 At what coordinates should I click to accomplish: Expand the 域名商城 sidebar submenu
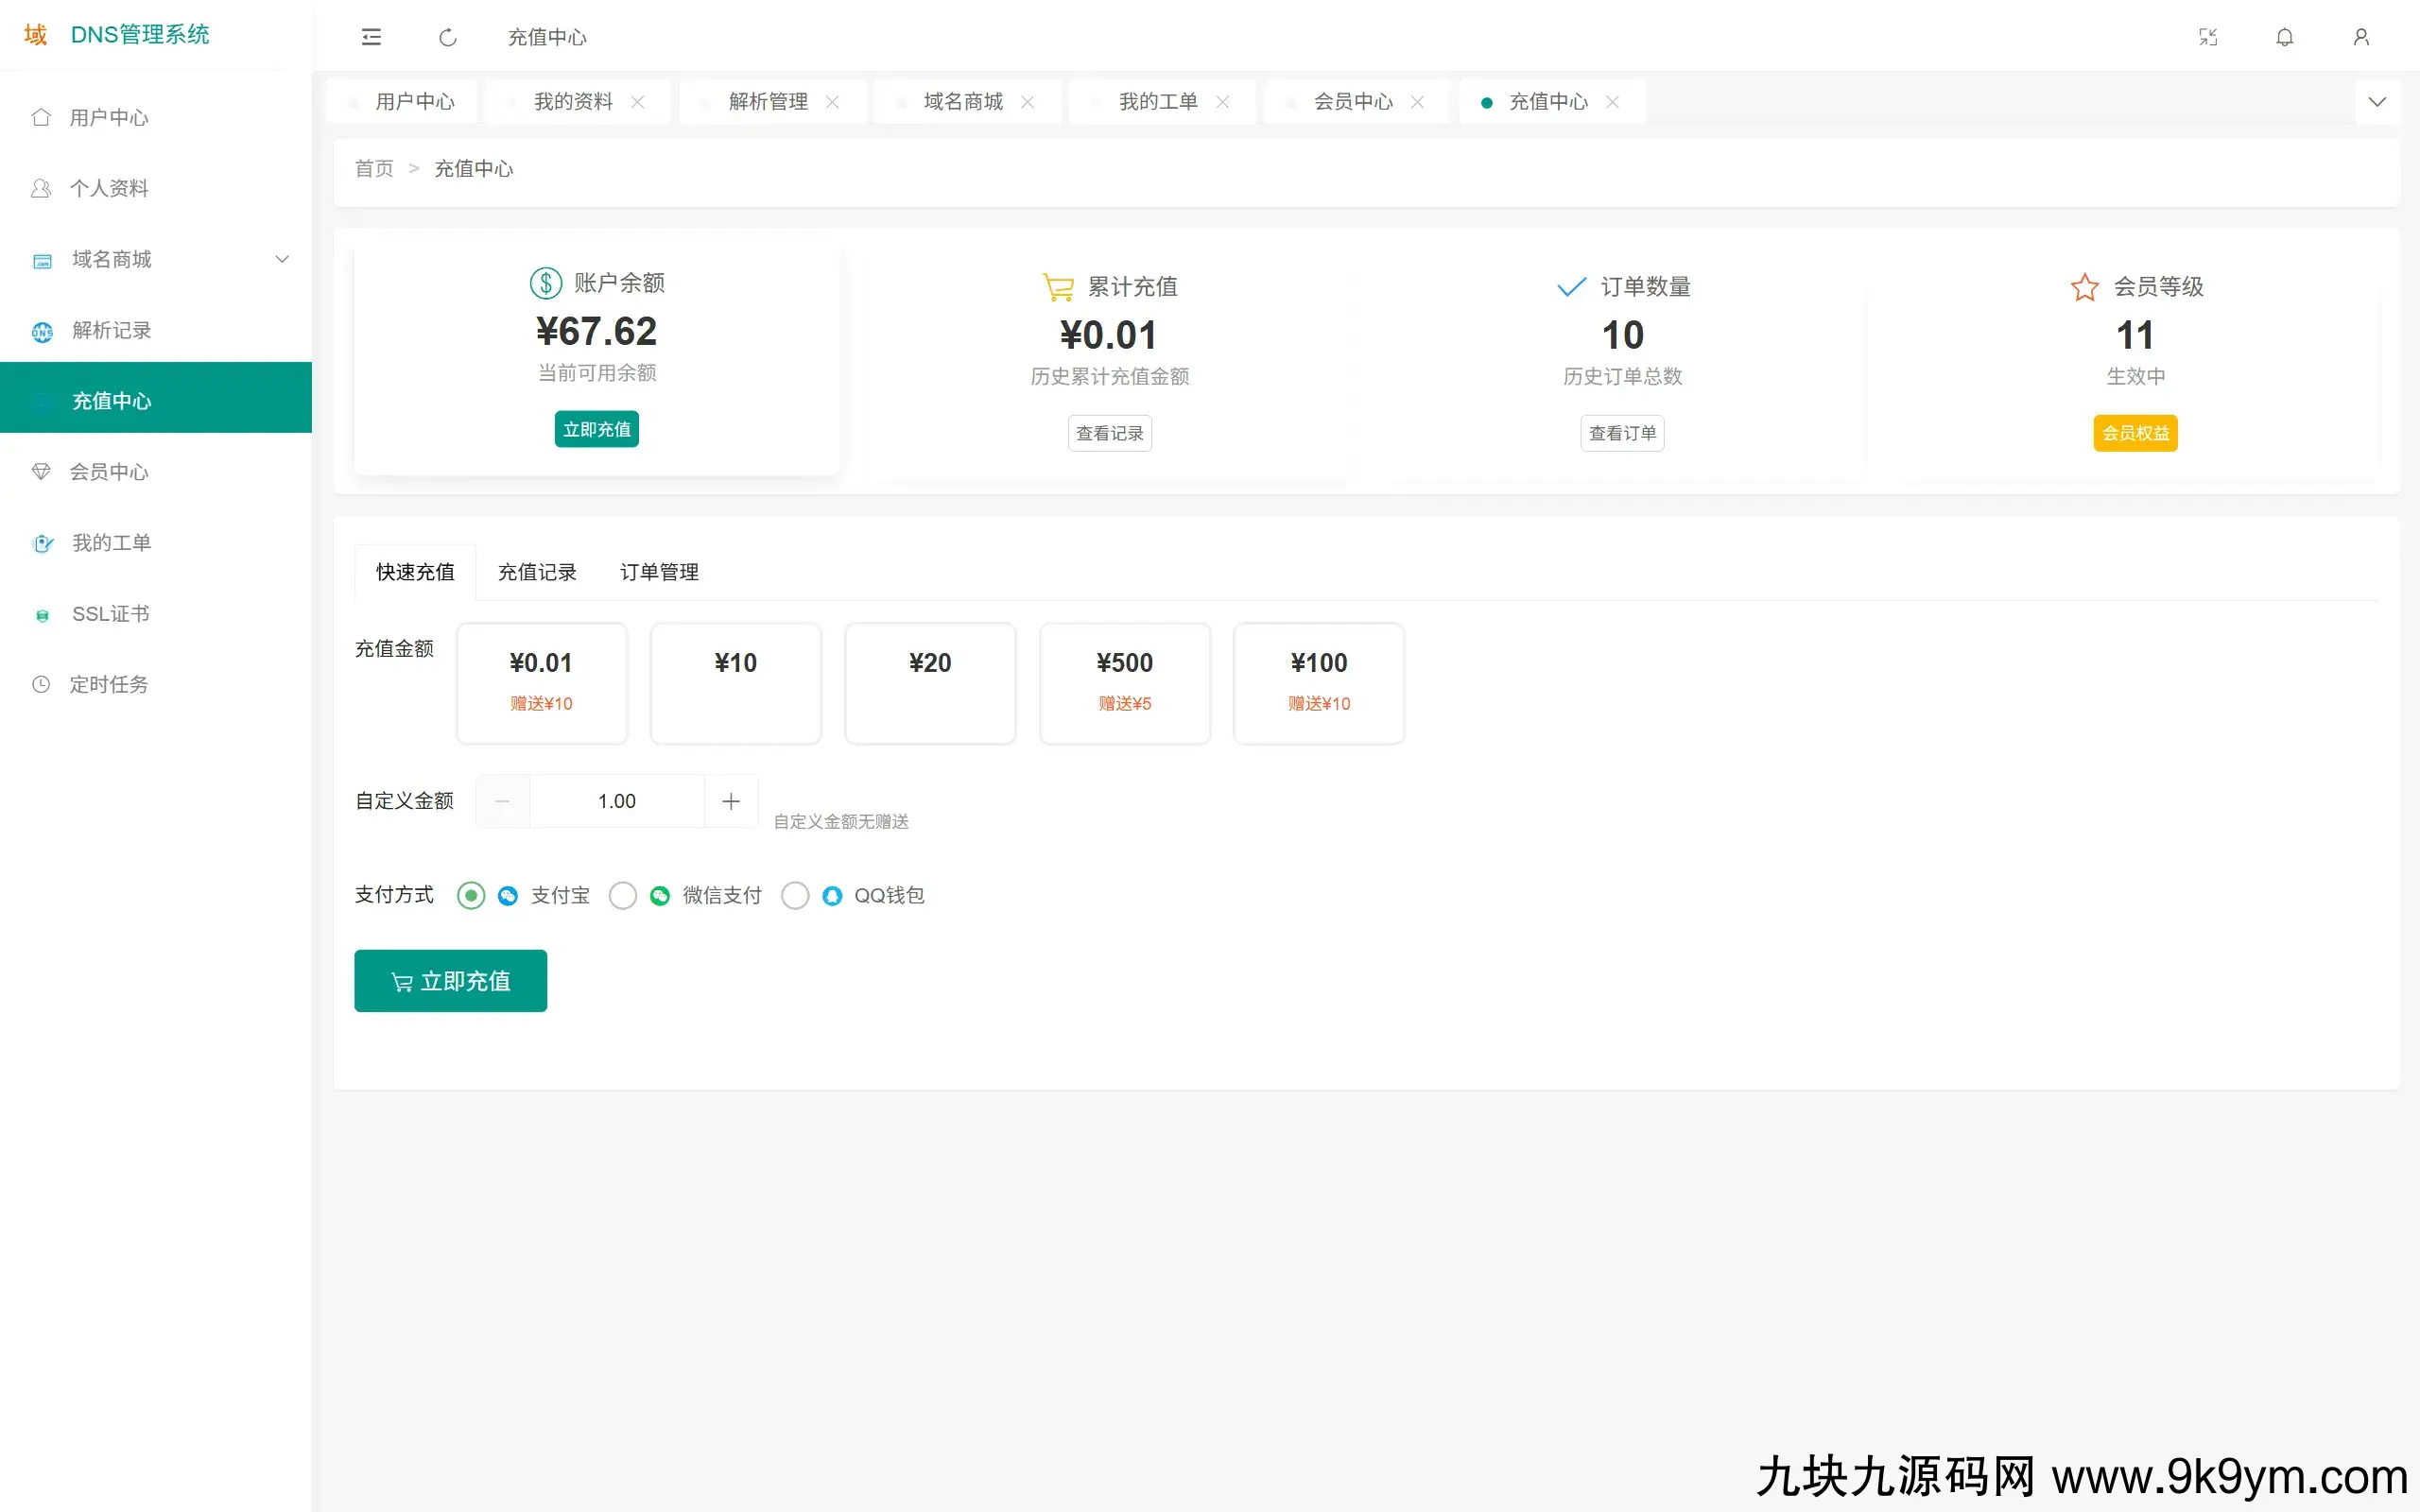click(282, 259)
